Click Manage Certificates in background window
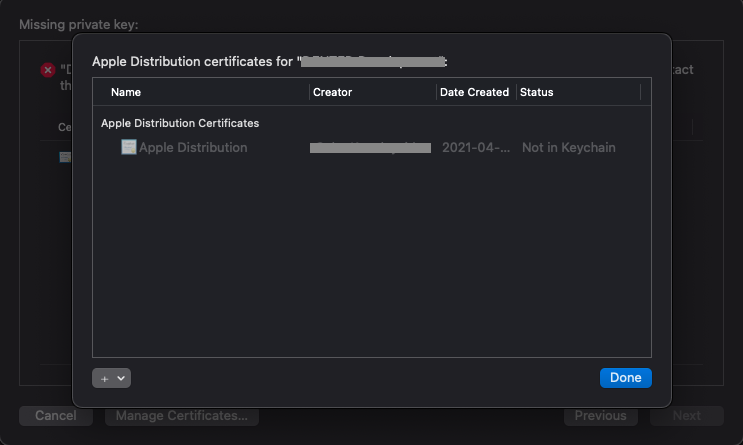 (x=182, y=416)
